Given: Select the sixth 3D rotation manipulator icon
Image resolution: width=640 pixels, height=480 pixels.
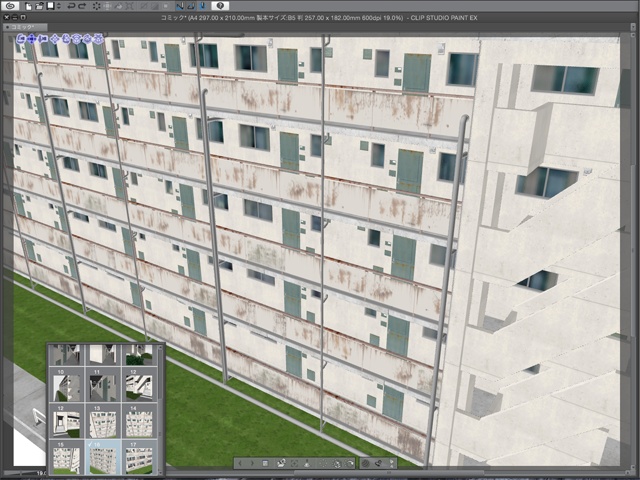Looking at the screenshot, I should point(76,39).
